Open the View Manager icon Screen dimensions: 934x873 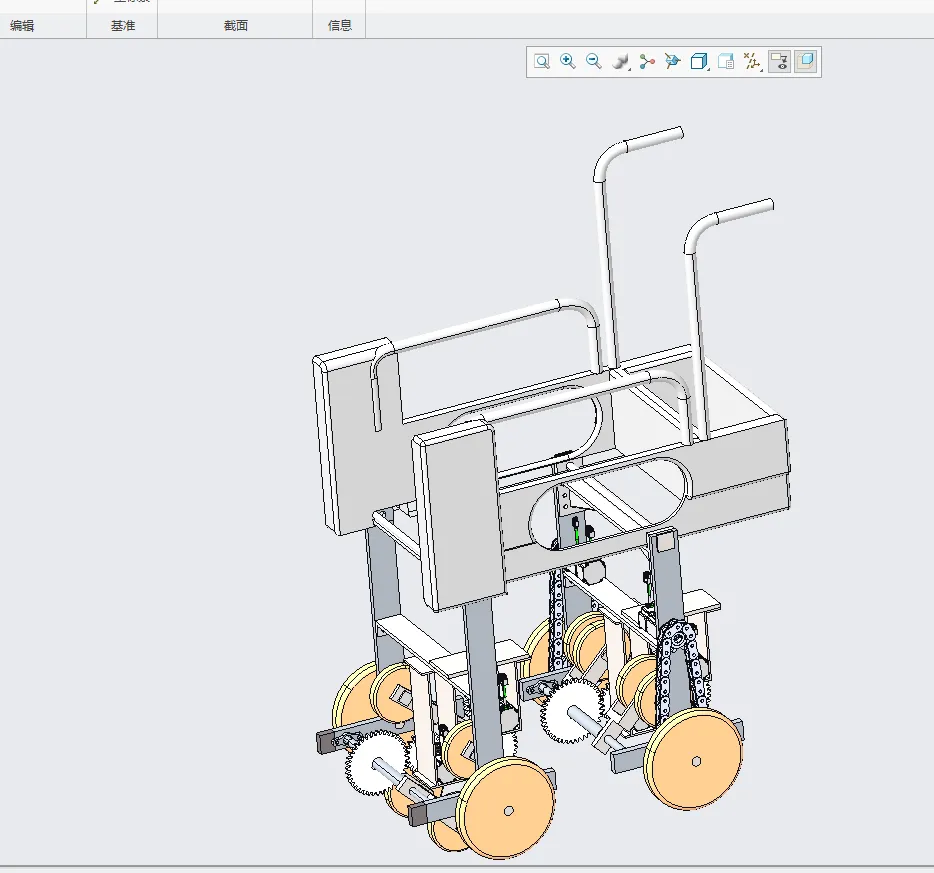726,62
